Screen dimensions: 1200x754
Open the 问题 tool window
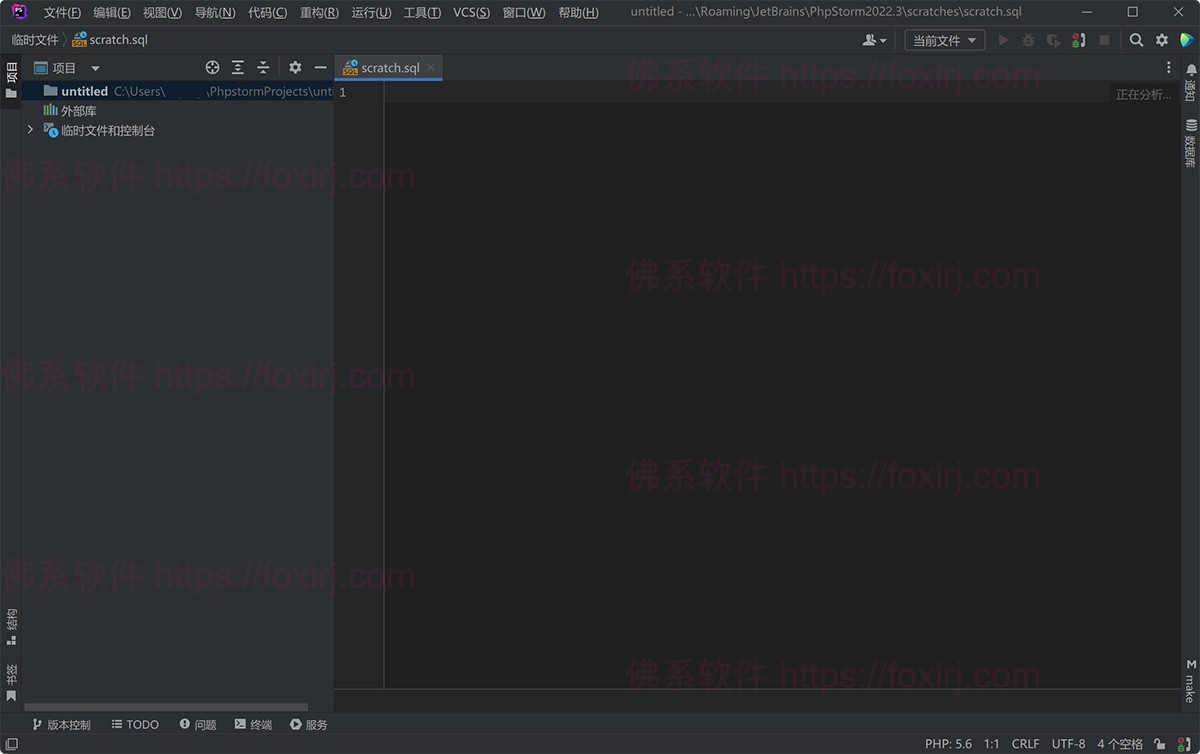point(197,724)
